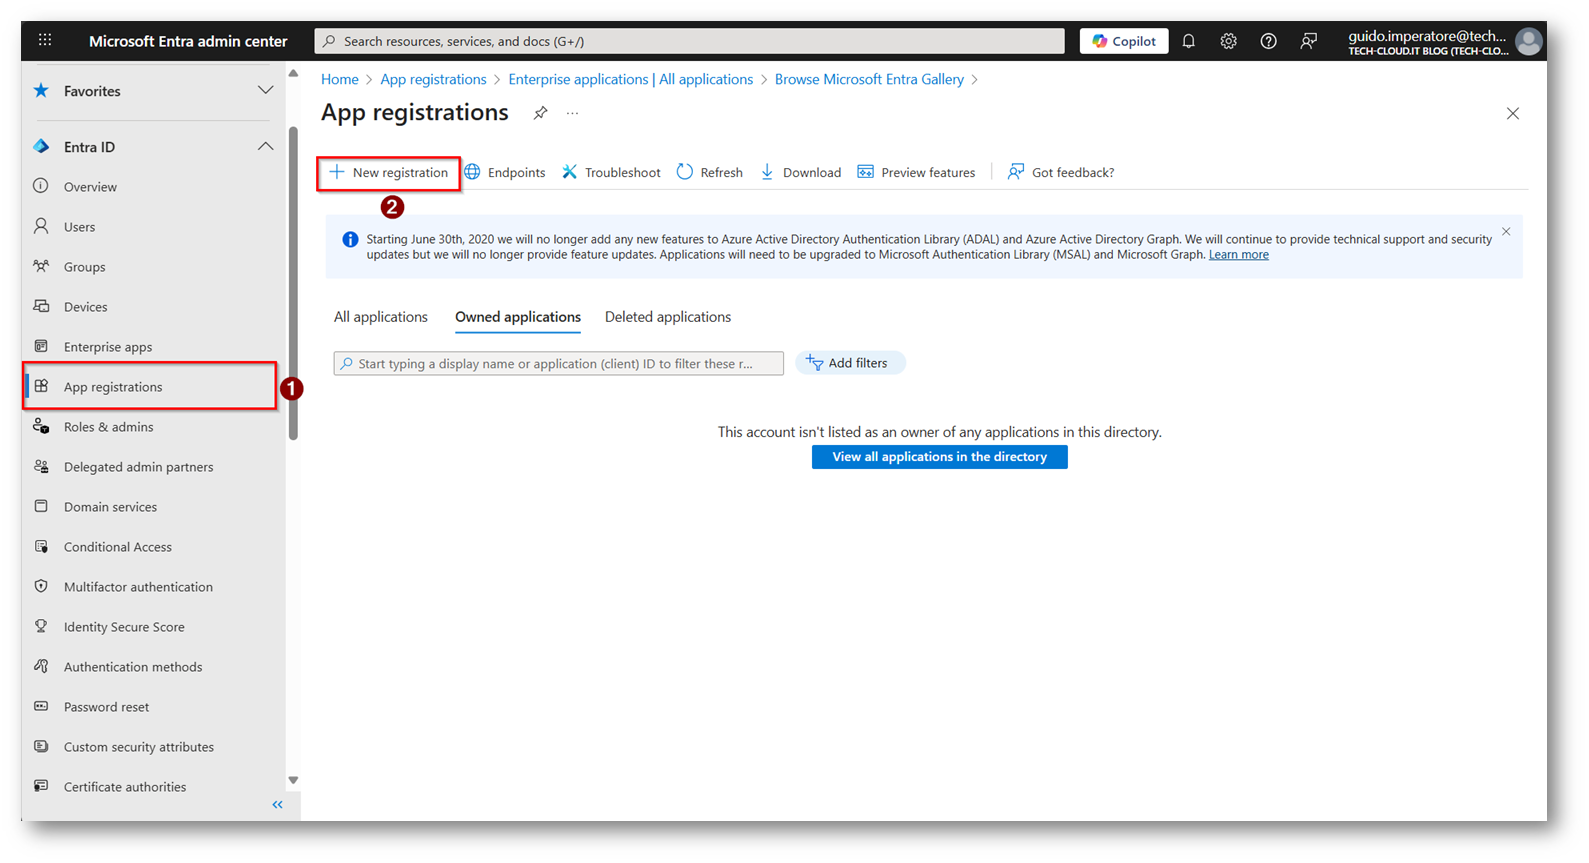Click the Groups icon in the sidebar

pyautogui.click(x=41, y=266)
